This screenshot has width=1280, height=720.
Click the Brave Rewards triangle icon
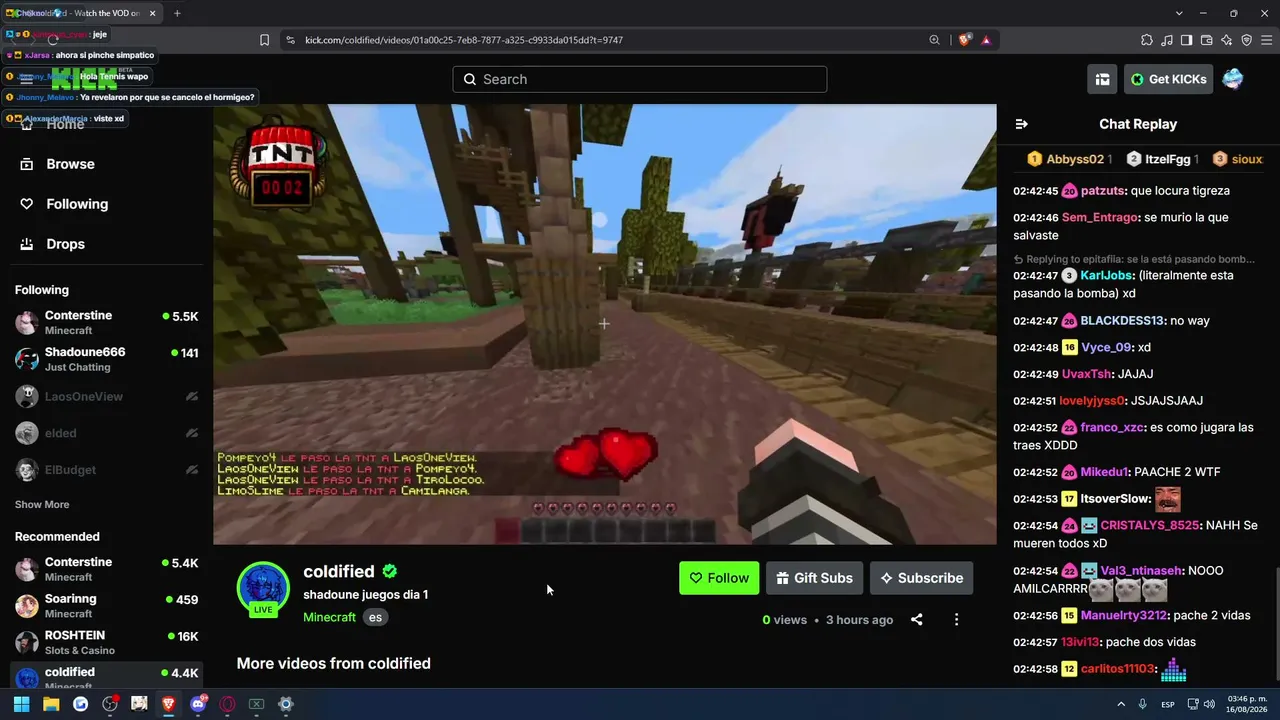(x=986, y=40)
